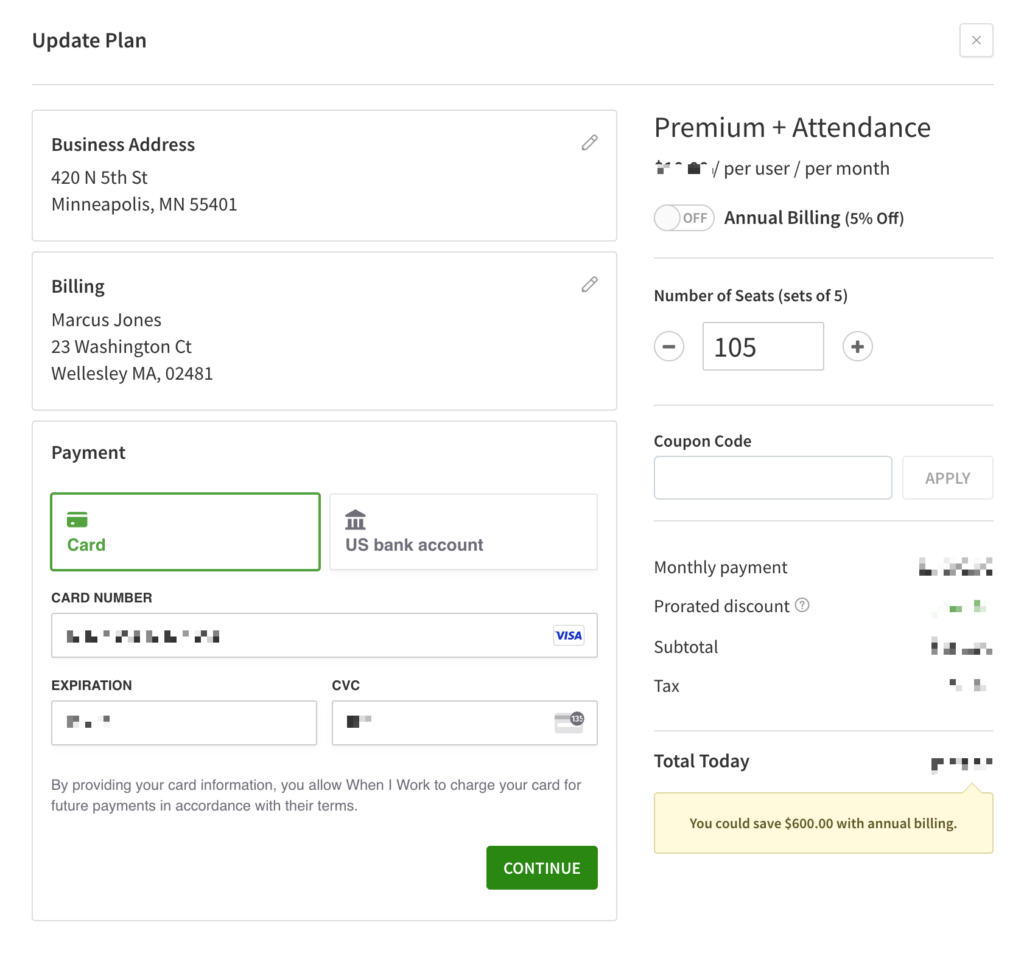The width and height of the screenshot is (1024, 959).
Task: Click the bank building icon for US bank account
Action: tap(355, 519)
